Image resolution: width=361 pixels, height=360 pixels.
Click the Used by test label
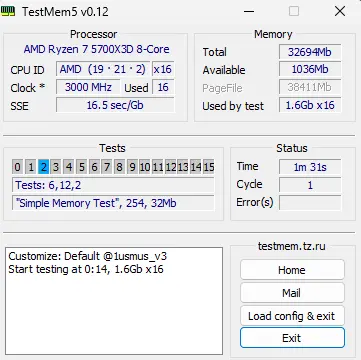coord(233,106)
